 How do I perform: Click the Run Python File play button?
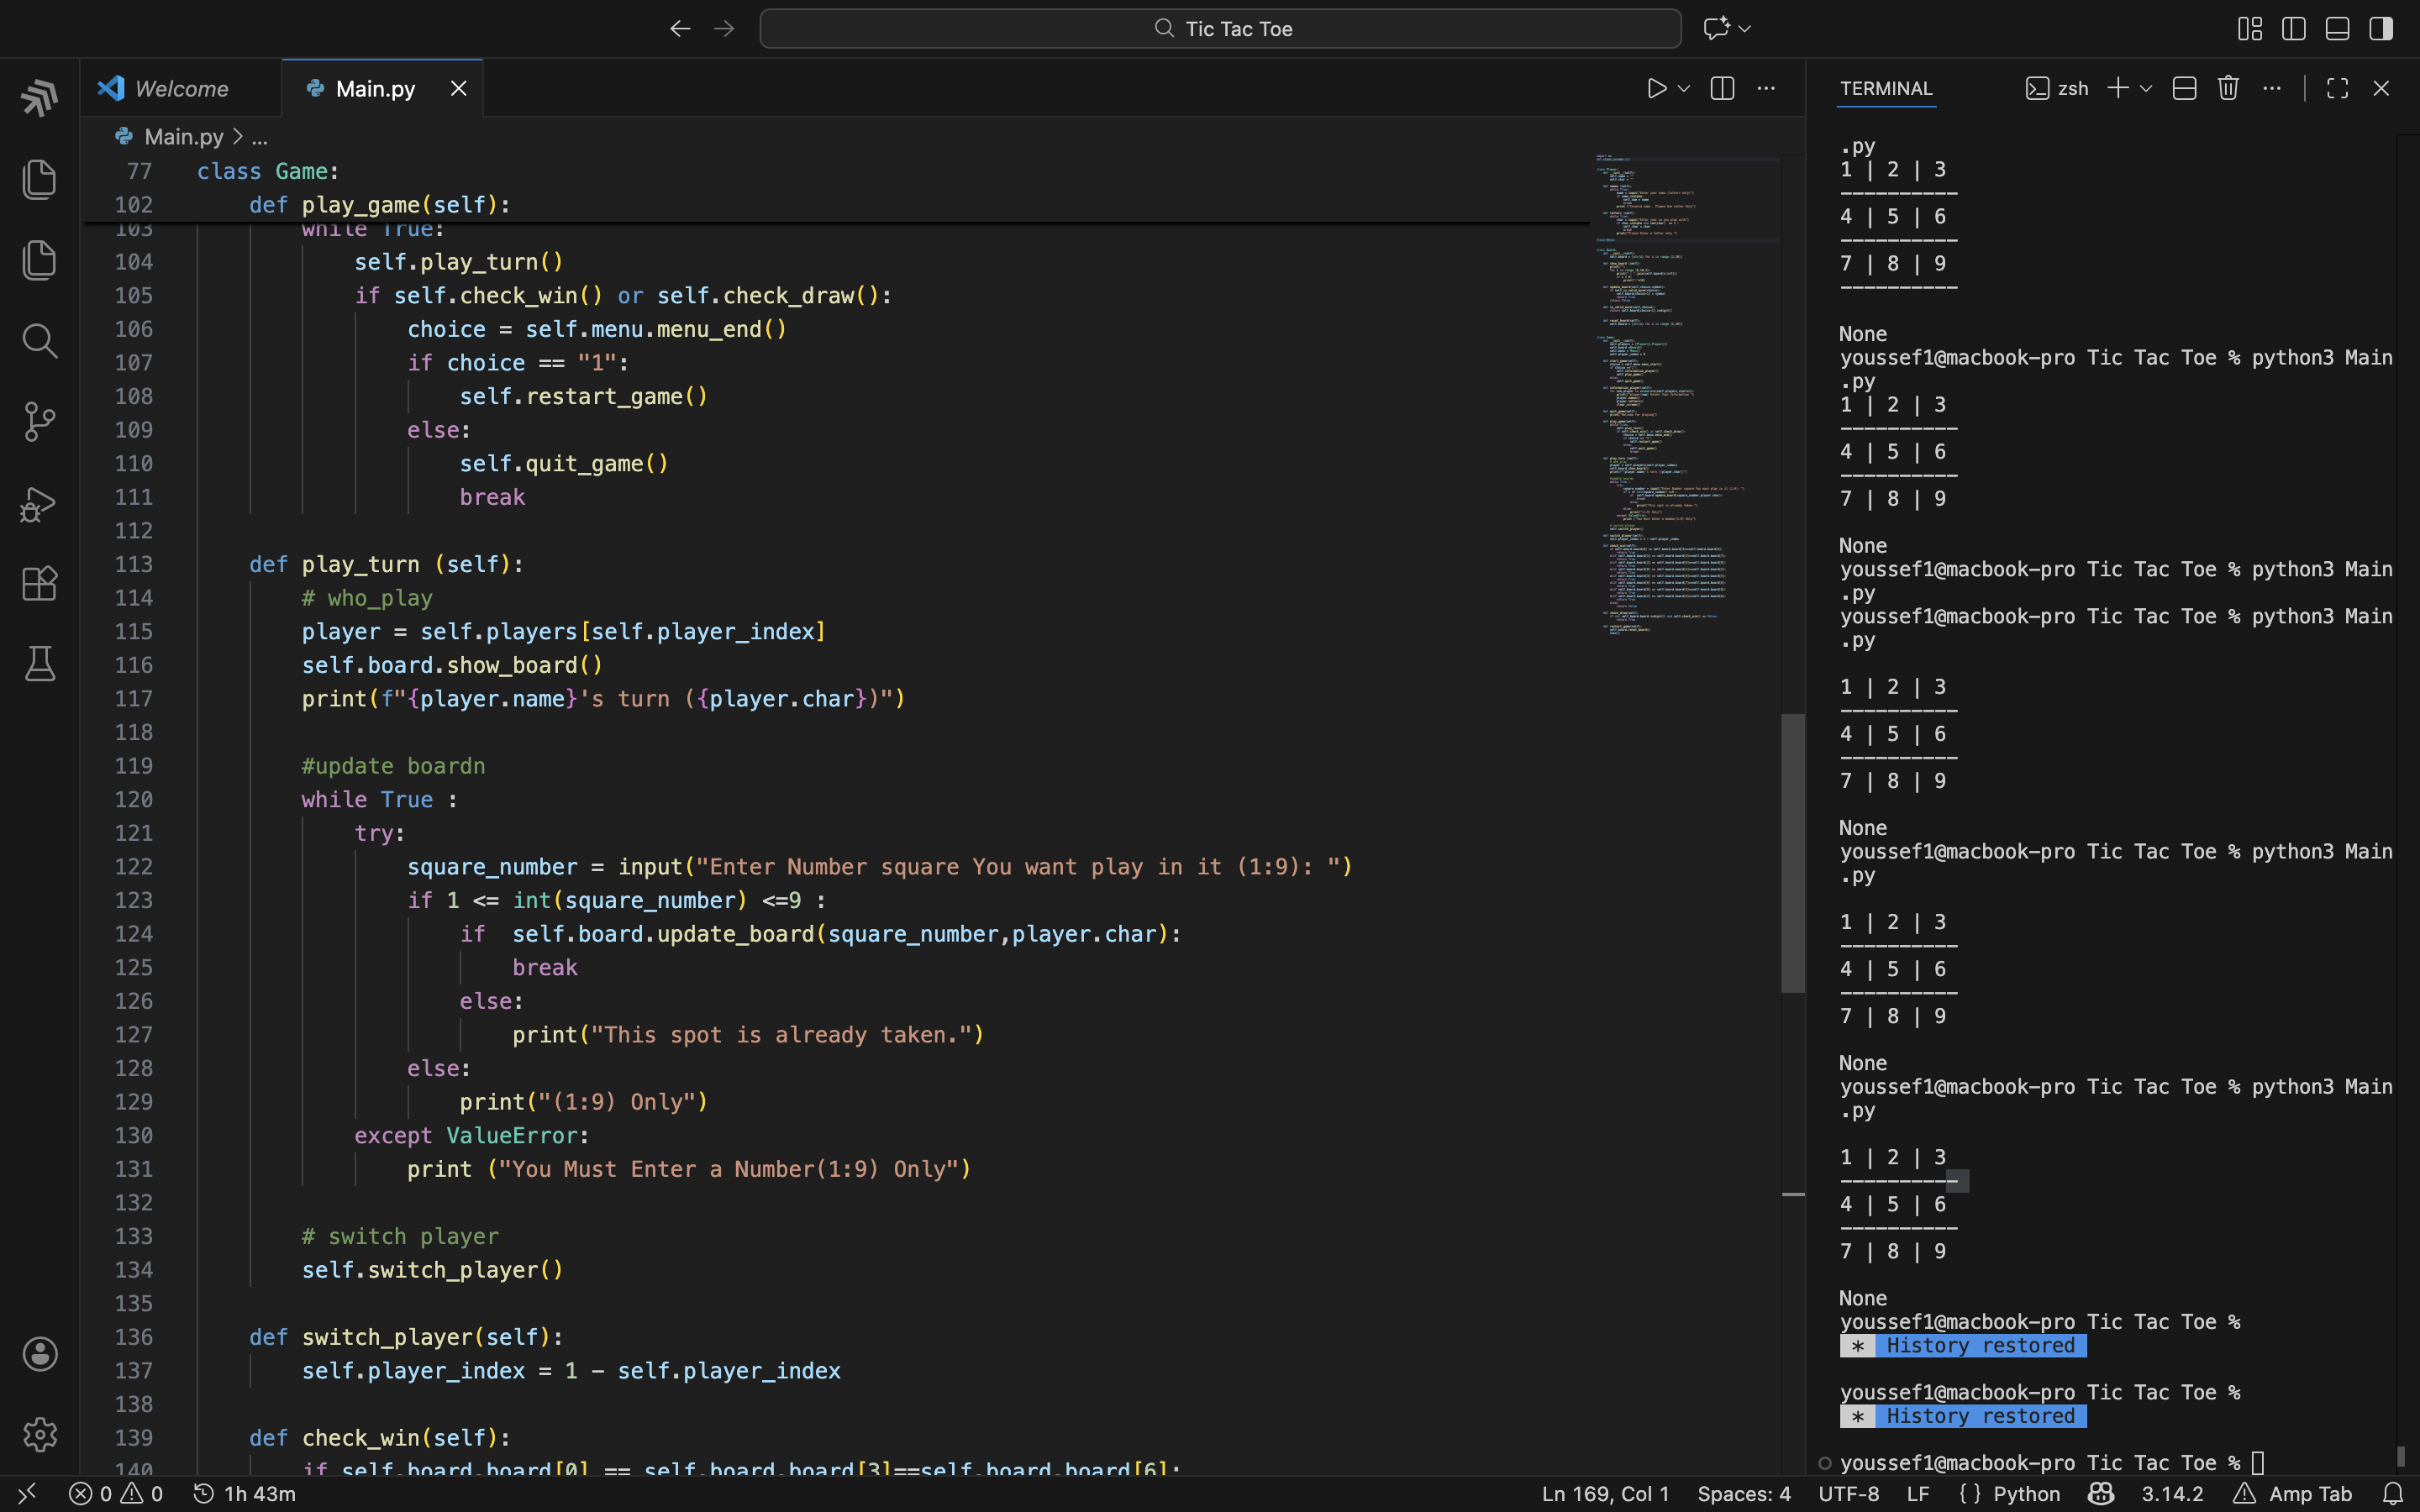point(1656,88)
